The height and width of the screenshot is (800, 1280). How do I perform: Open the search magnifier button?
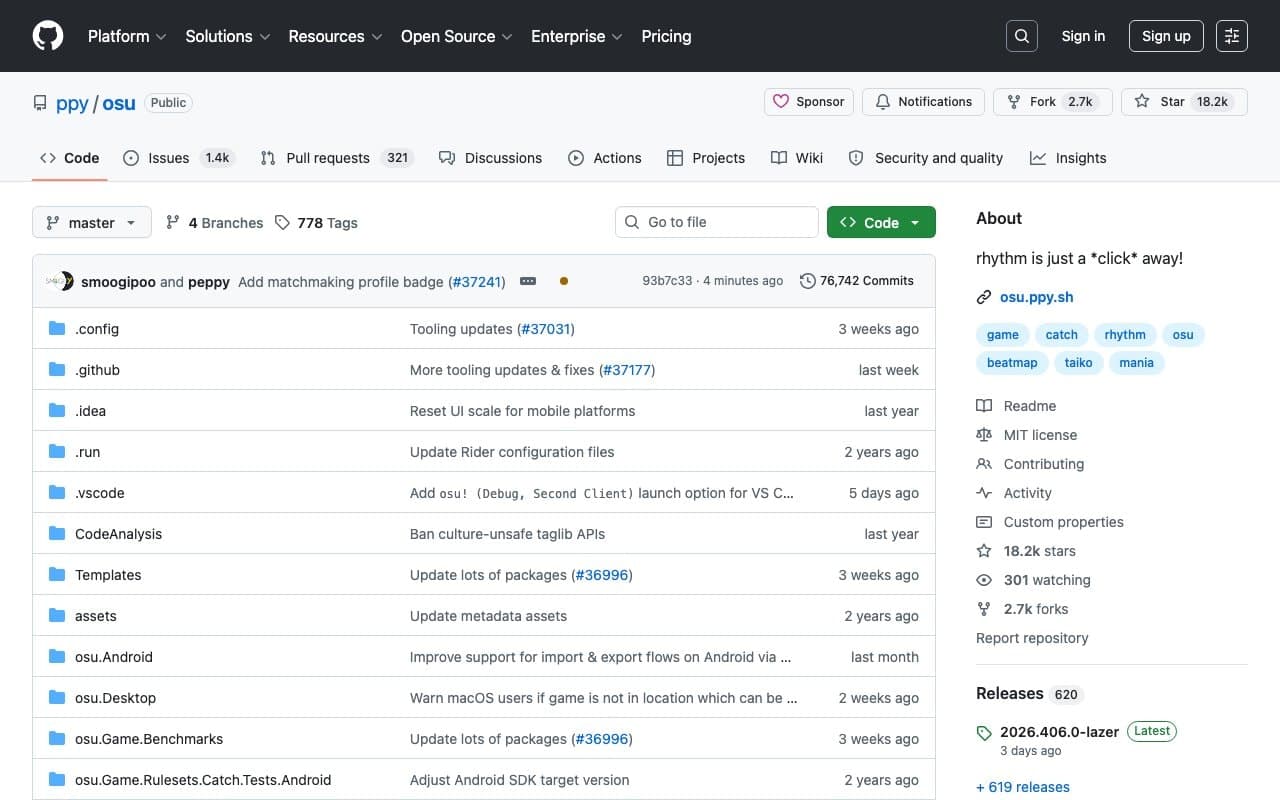[x=1021, y=36]
